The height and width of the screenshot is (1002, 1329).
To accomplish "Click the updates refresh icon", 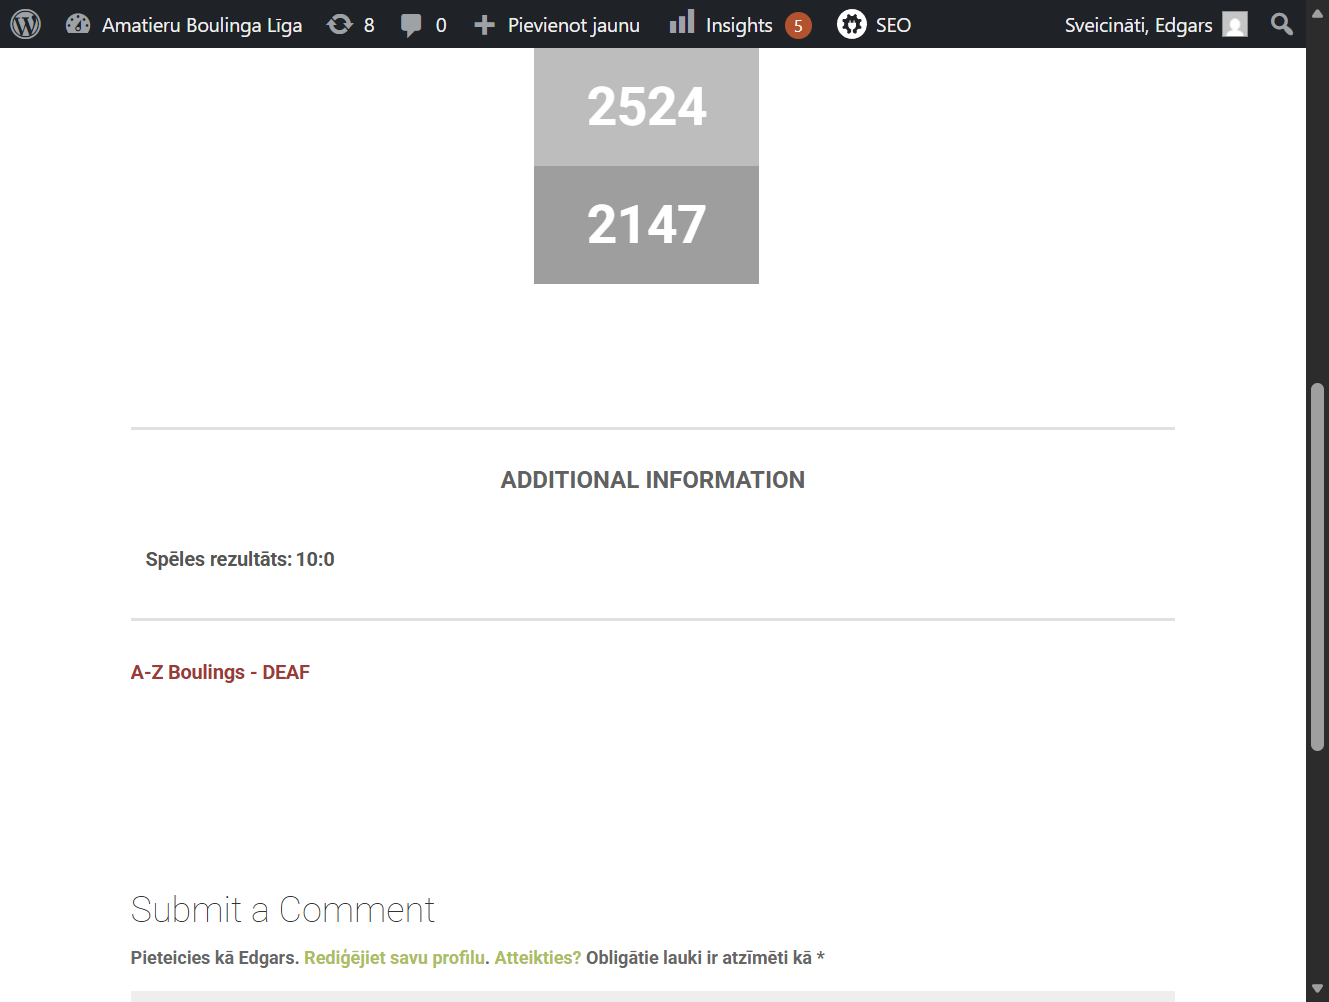I will (340, 24).
